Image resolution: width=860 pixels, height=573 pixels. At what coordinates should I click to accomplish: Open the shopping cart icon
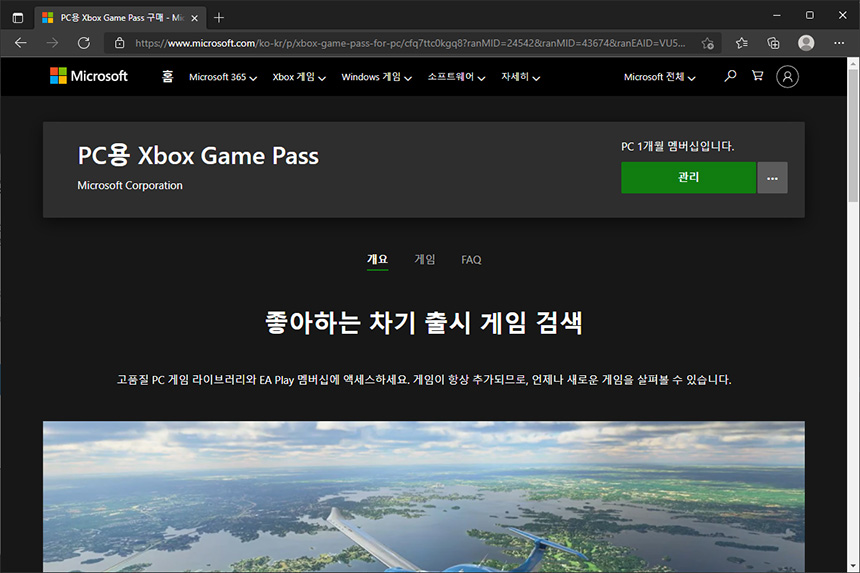757,76
